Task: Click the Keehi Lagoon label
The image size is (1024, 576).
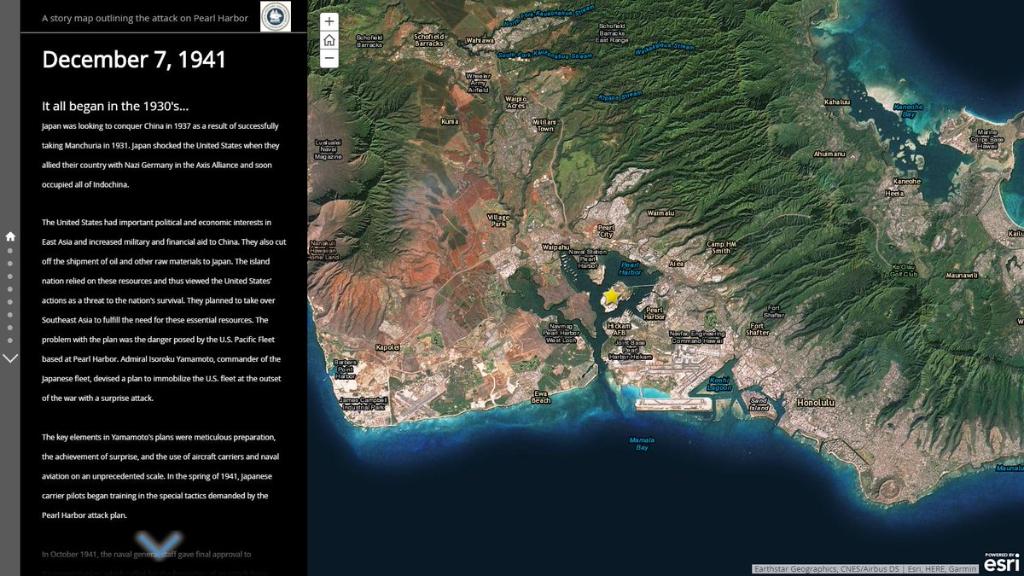Action: point(719,384)
